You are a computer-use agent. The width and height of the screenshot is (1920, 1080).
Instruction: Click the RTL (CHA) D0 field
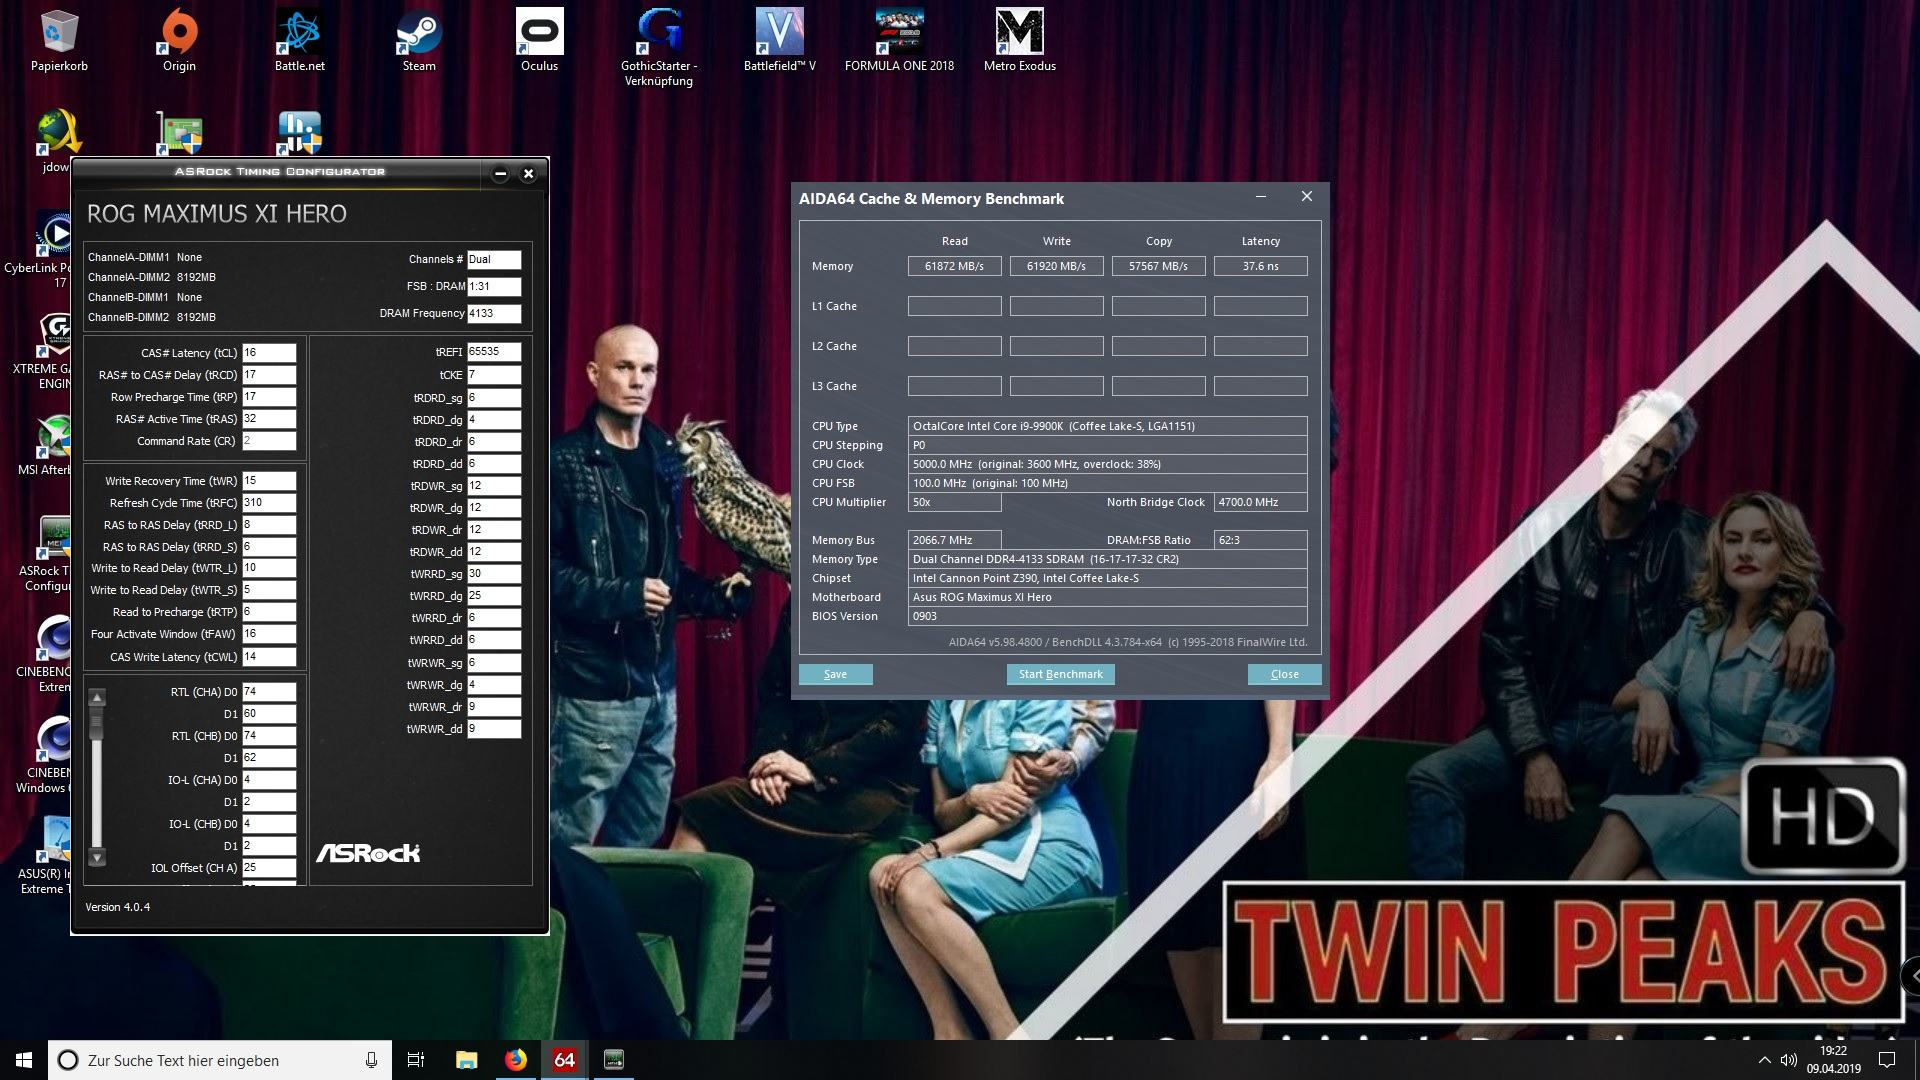pos(269,692)
